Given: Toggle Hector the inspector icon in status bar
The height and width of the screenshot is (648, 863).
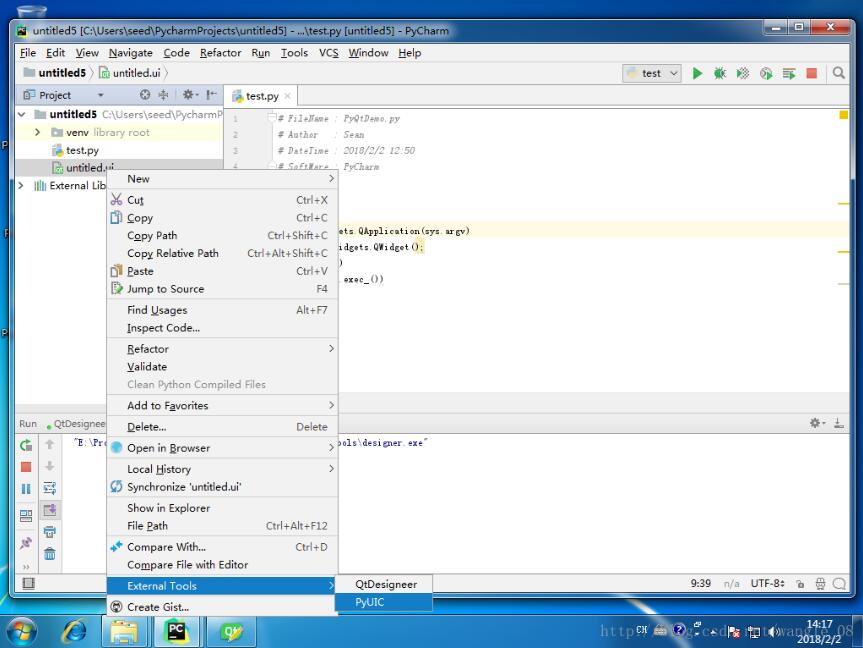Looking at the screenshot, I should (820, 583).
